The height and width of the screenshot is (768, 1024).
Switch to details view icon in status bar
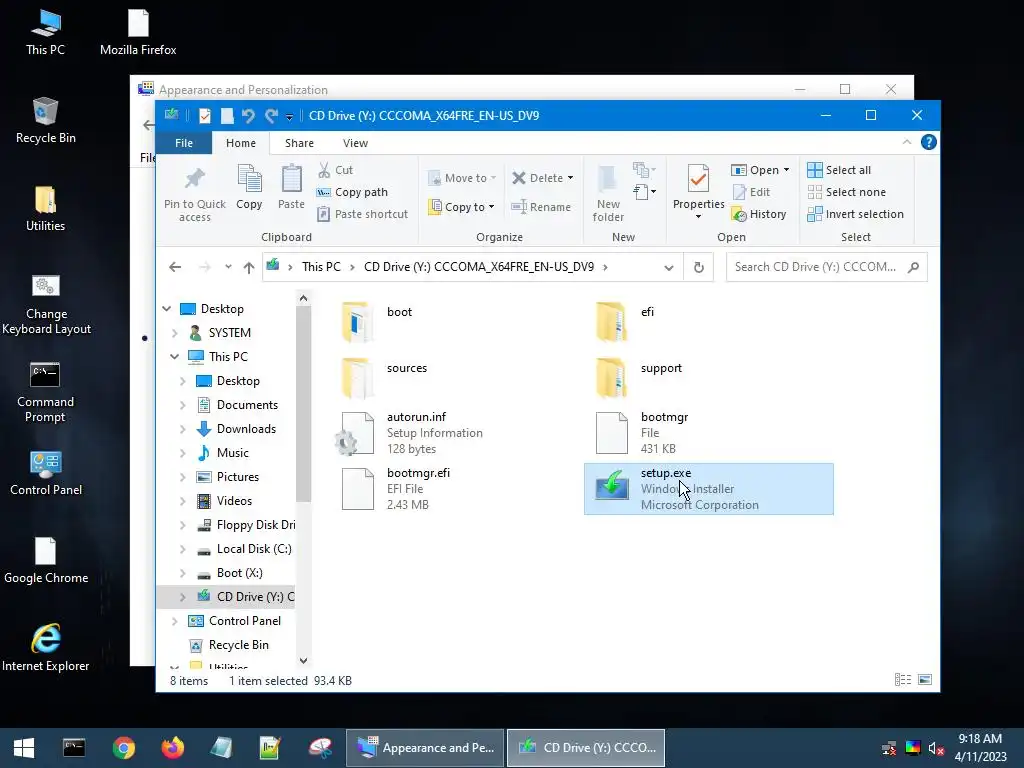point(903,680)
